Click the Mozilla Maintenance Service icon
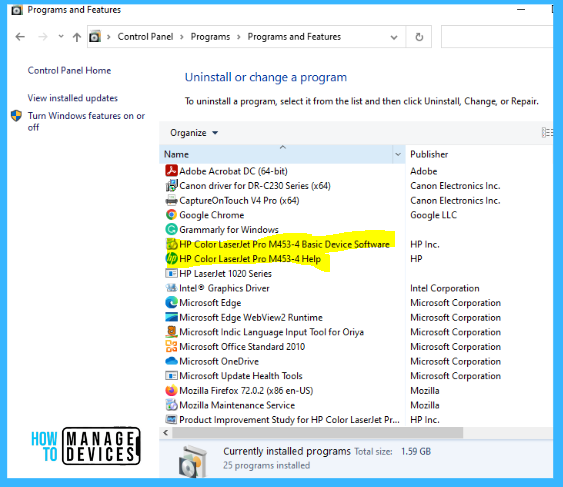 171,405
